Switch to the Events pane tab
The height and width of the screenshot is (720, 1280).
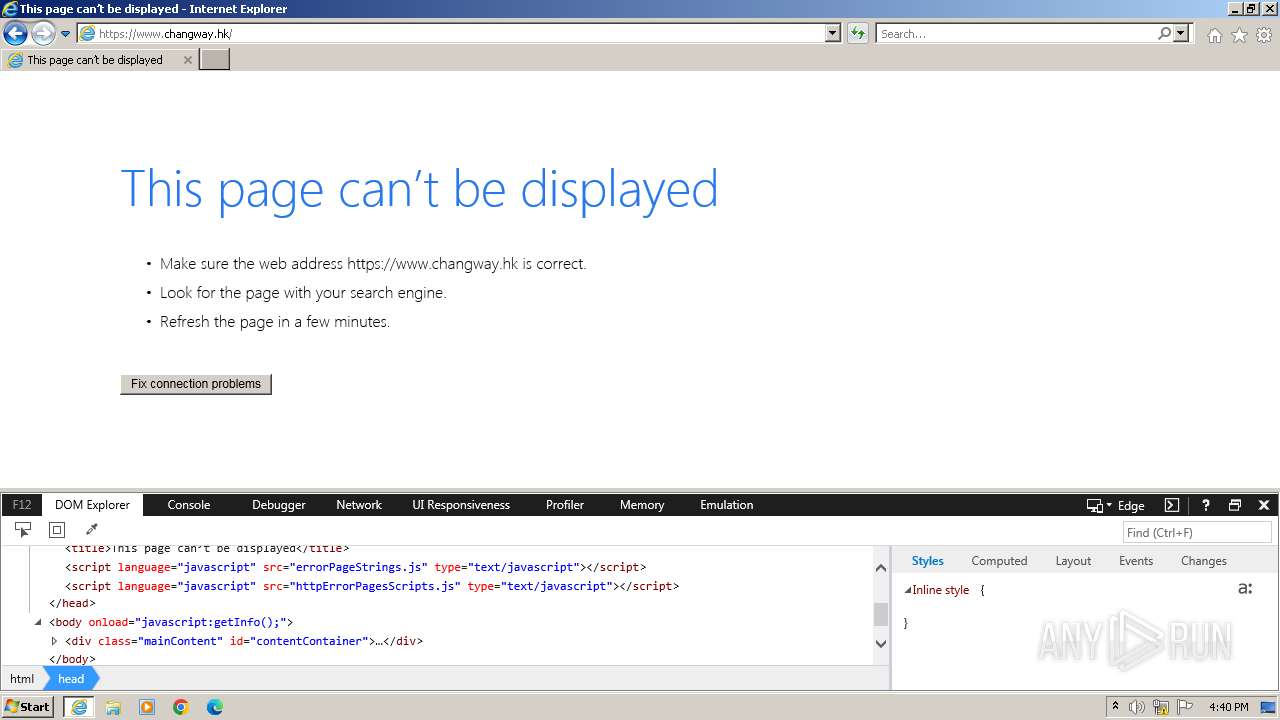[x=1136, y=561]
